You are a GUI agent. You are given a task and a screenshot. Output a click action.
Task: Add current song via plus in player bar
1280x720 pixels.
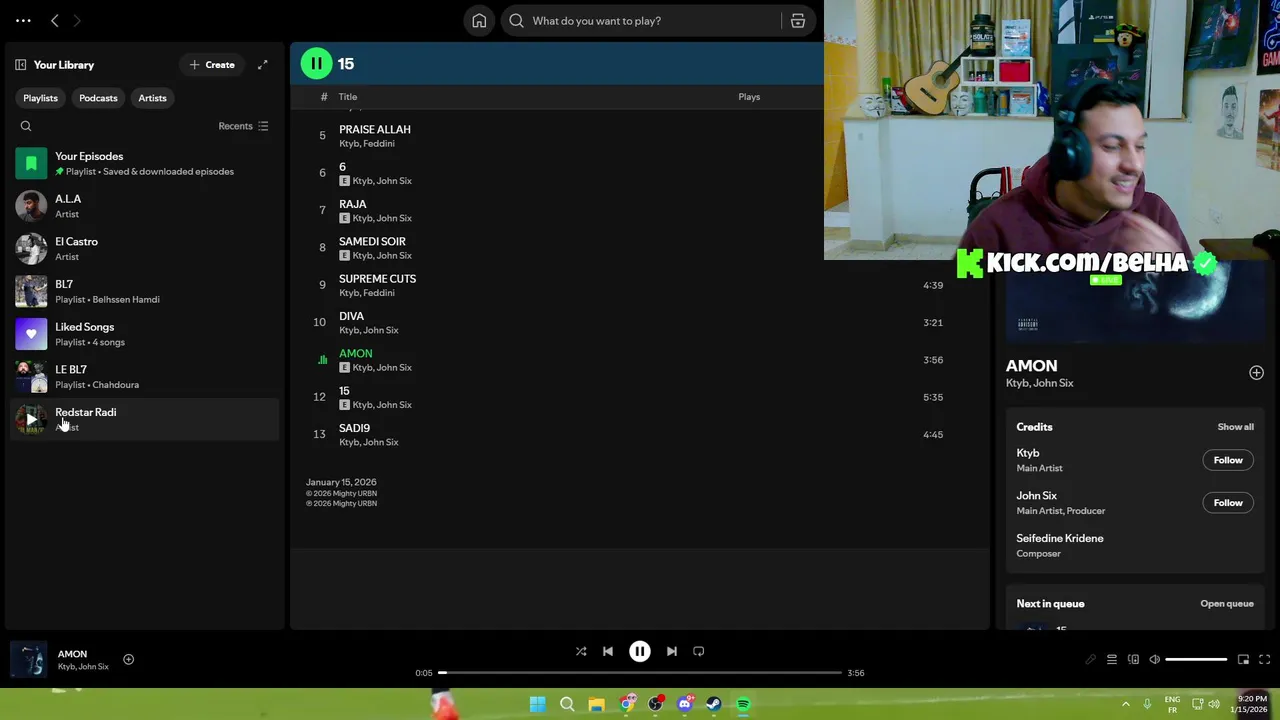pos(128,660)
